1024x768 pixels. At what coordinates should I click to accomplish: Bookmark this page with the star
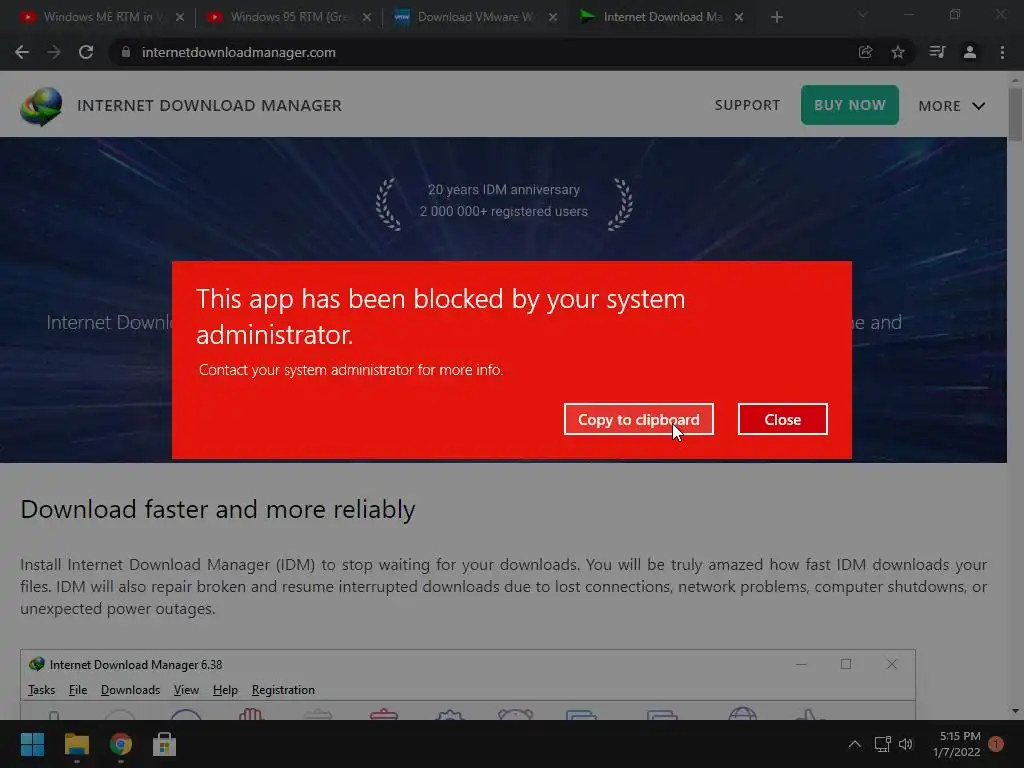[x=898, y=52]
